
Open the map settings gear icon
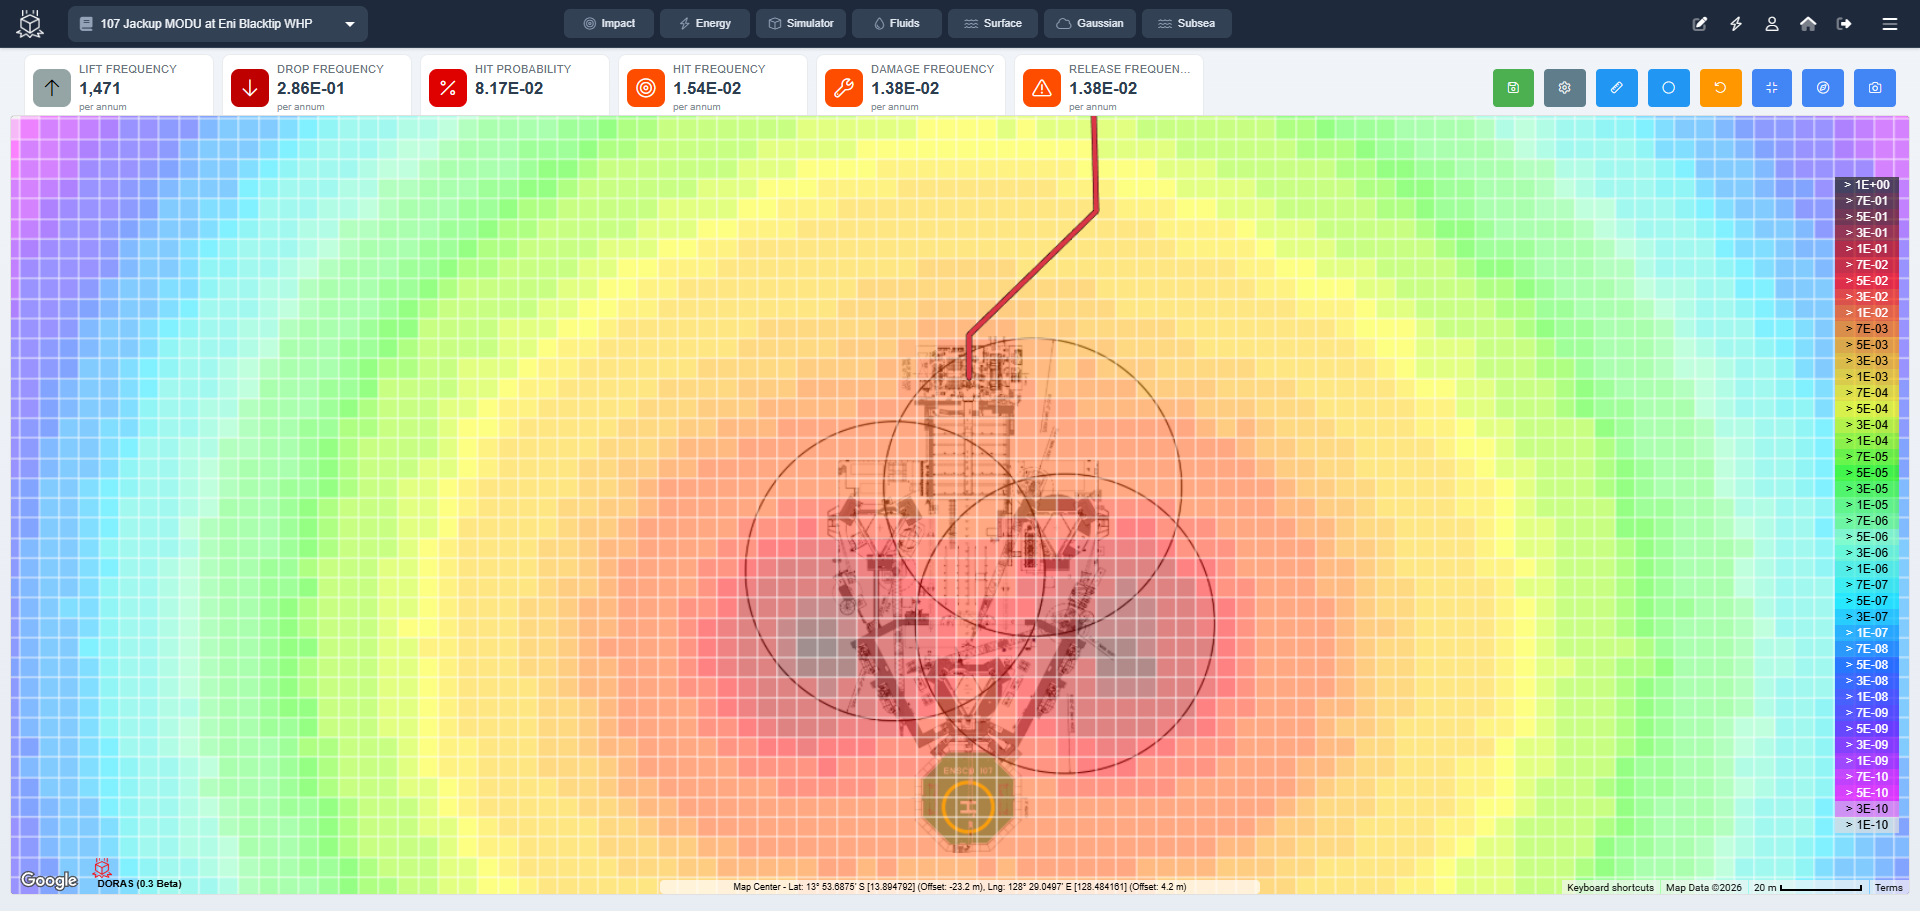coord(1564,88)
